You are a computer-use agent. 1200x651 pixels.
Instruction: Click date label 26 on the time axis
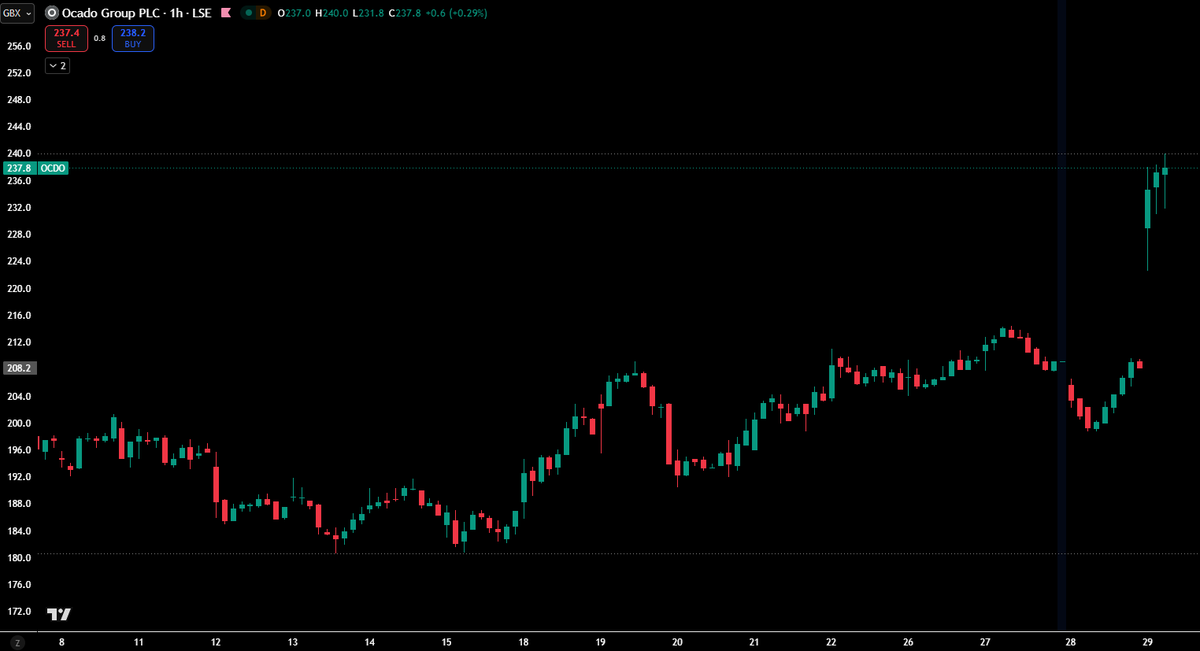pyautogui.click(x=909, y=642)
